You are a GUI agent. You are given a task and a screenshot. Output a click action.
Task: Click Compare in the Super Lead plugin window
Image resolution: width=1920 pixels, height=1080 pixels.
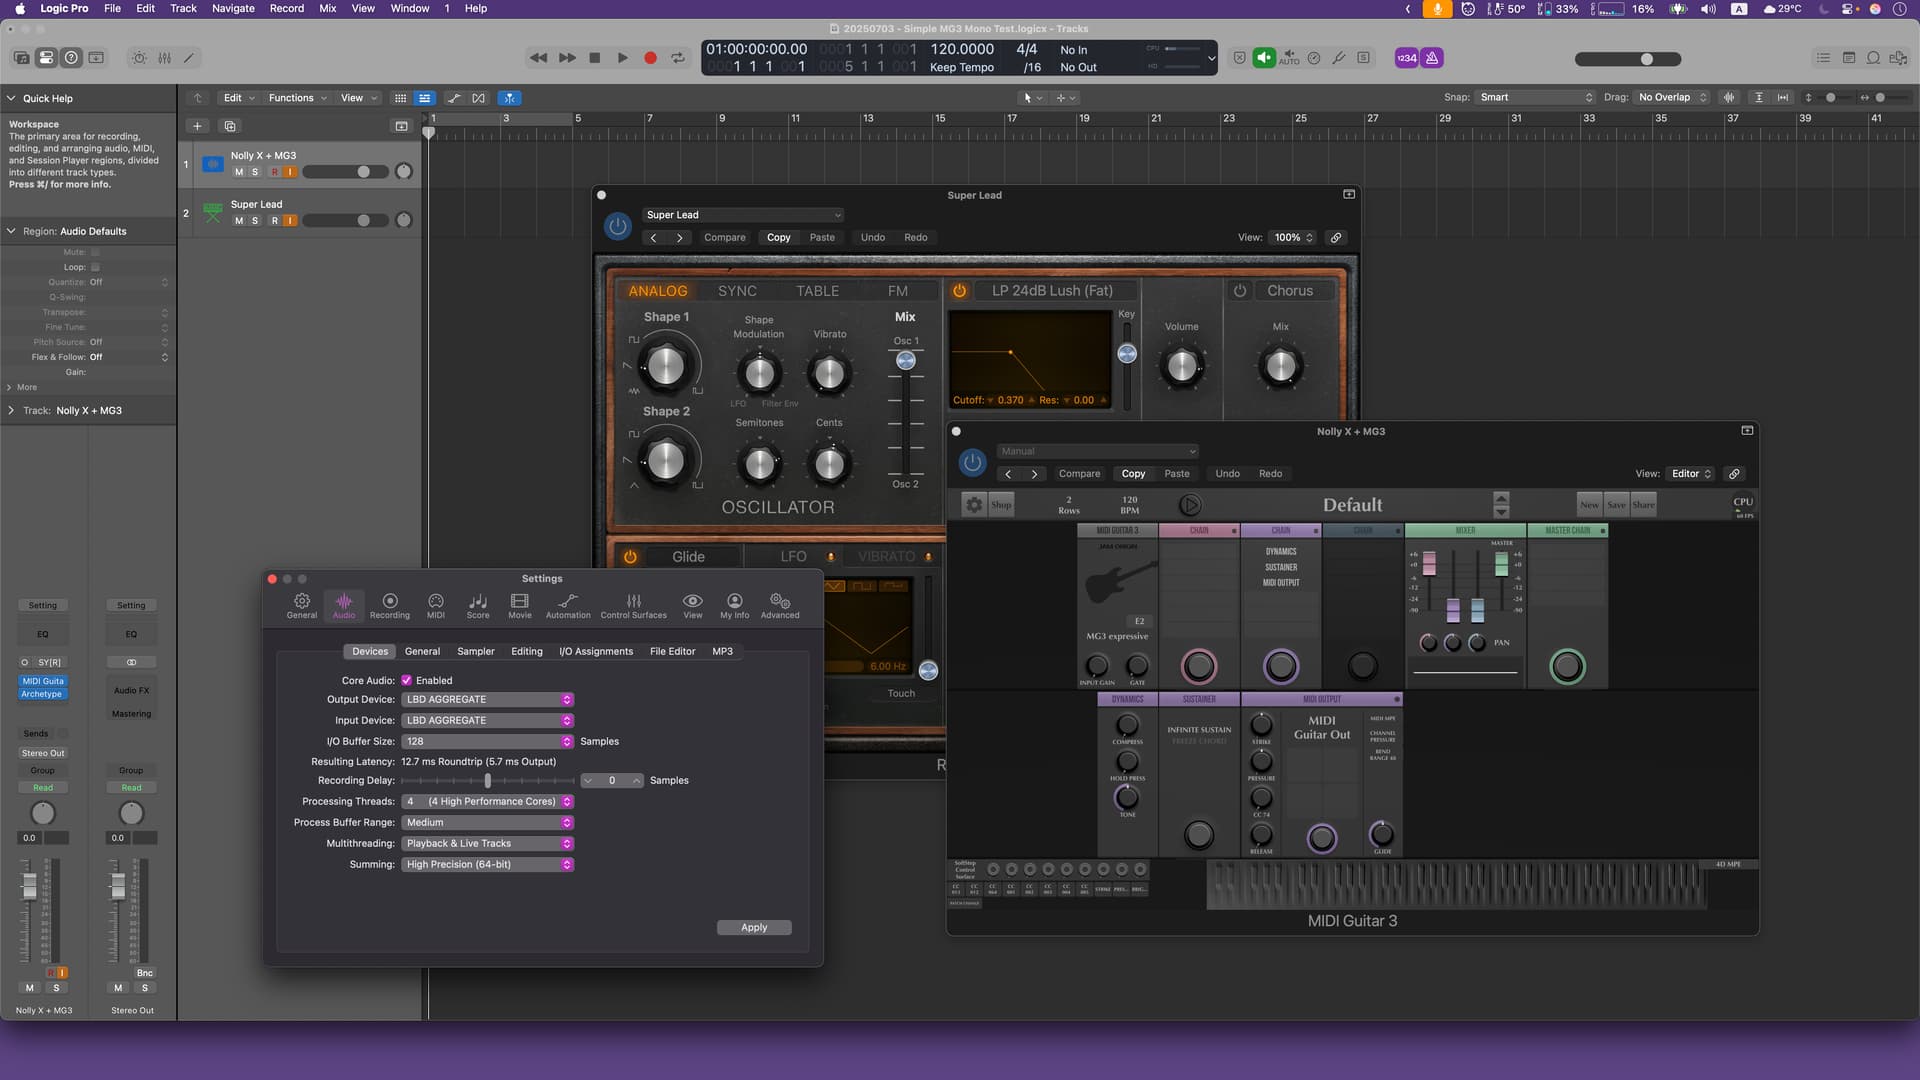pyautogui.click(x=725, y=238)
